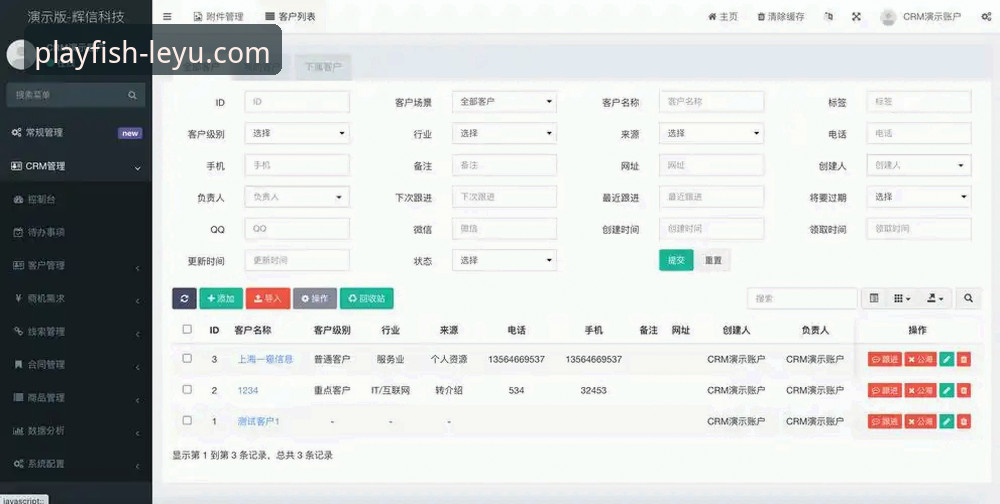Image resolution: width=1000 pixels, height=504 pixels.
Task: Click 公海 button for customer 1234
Action: coord(920,390)
